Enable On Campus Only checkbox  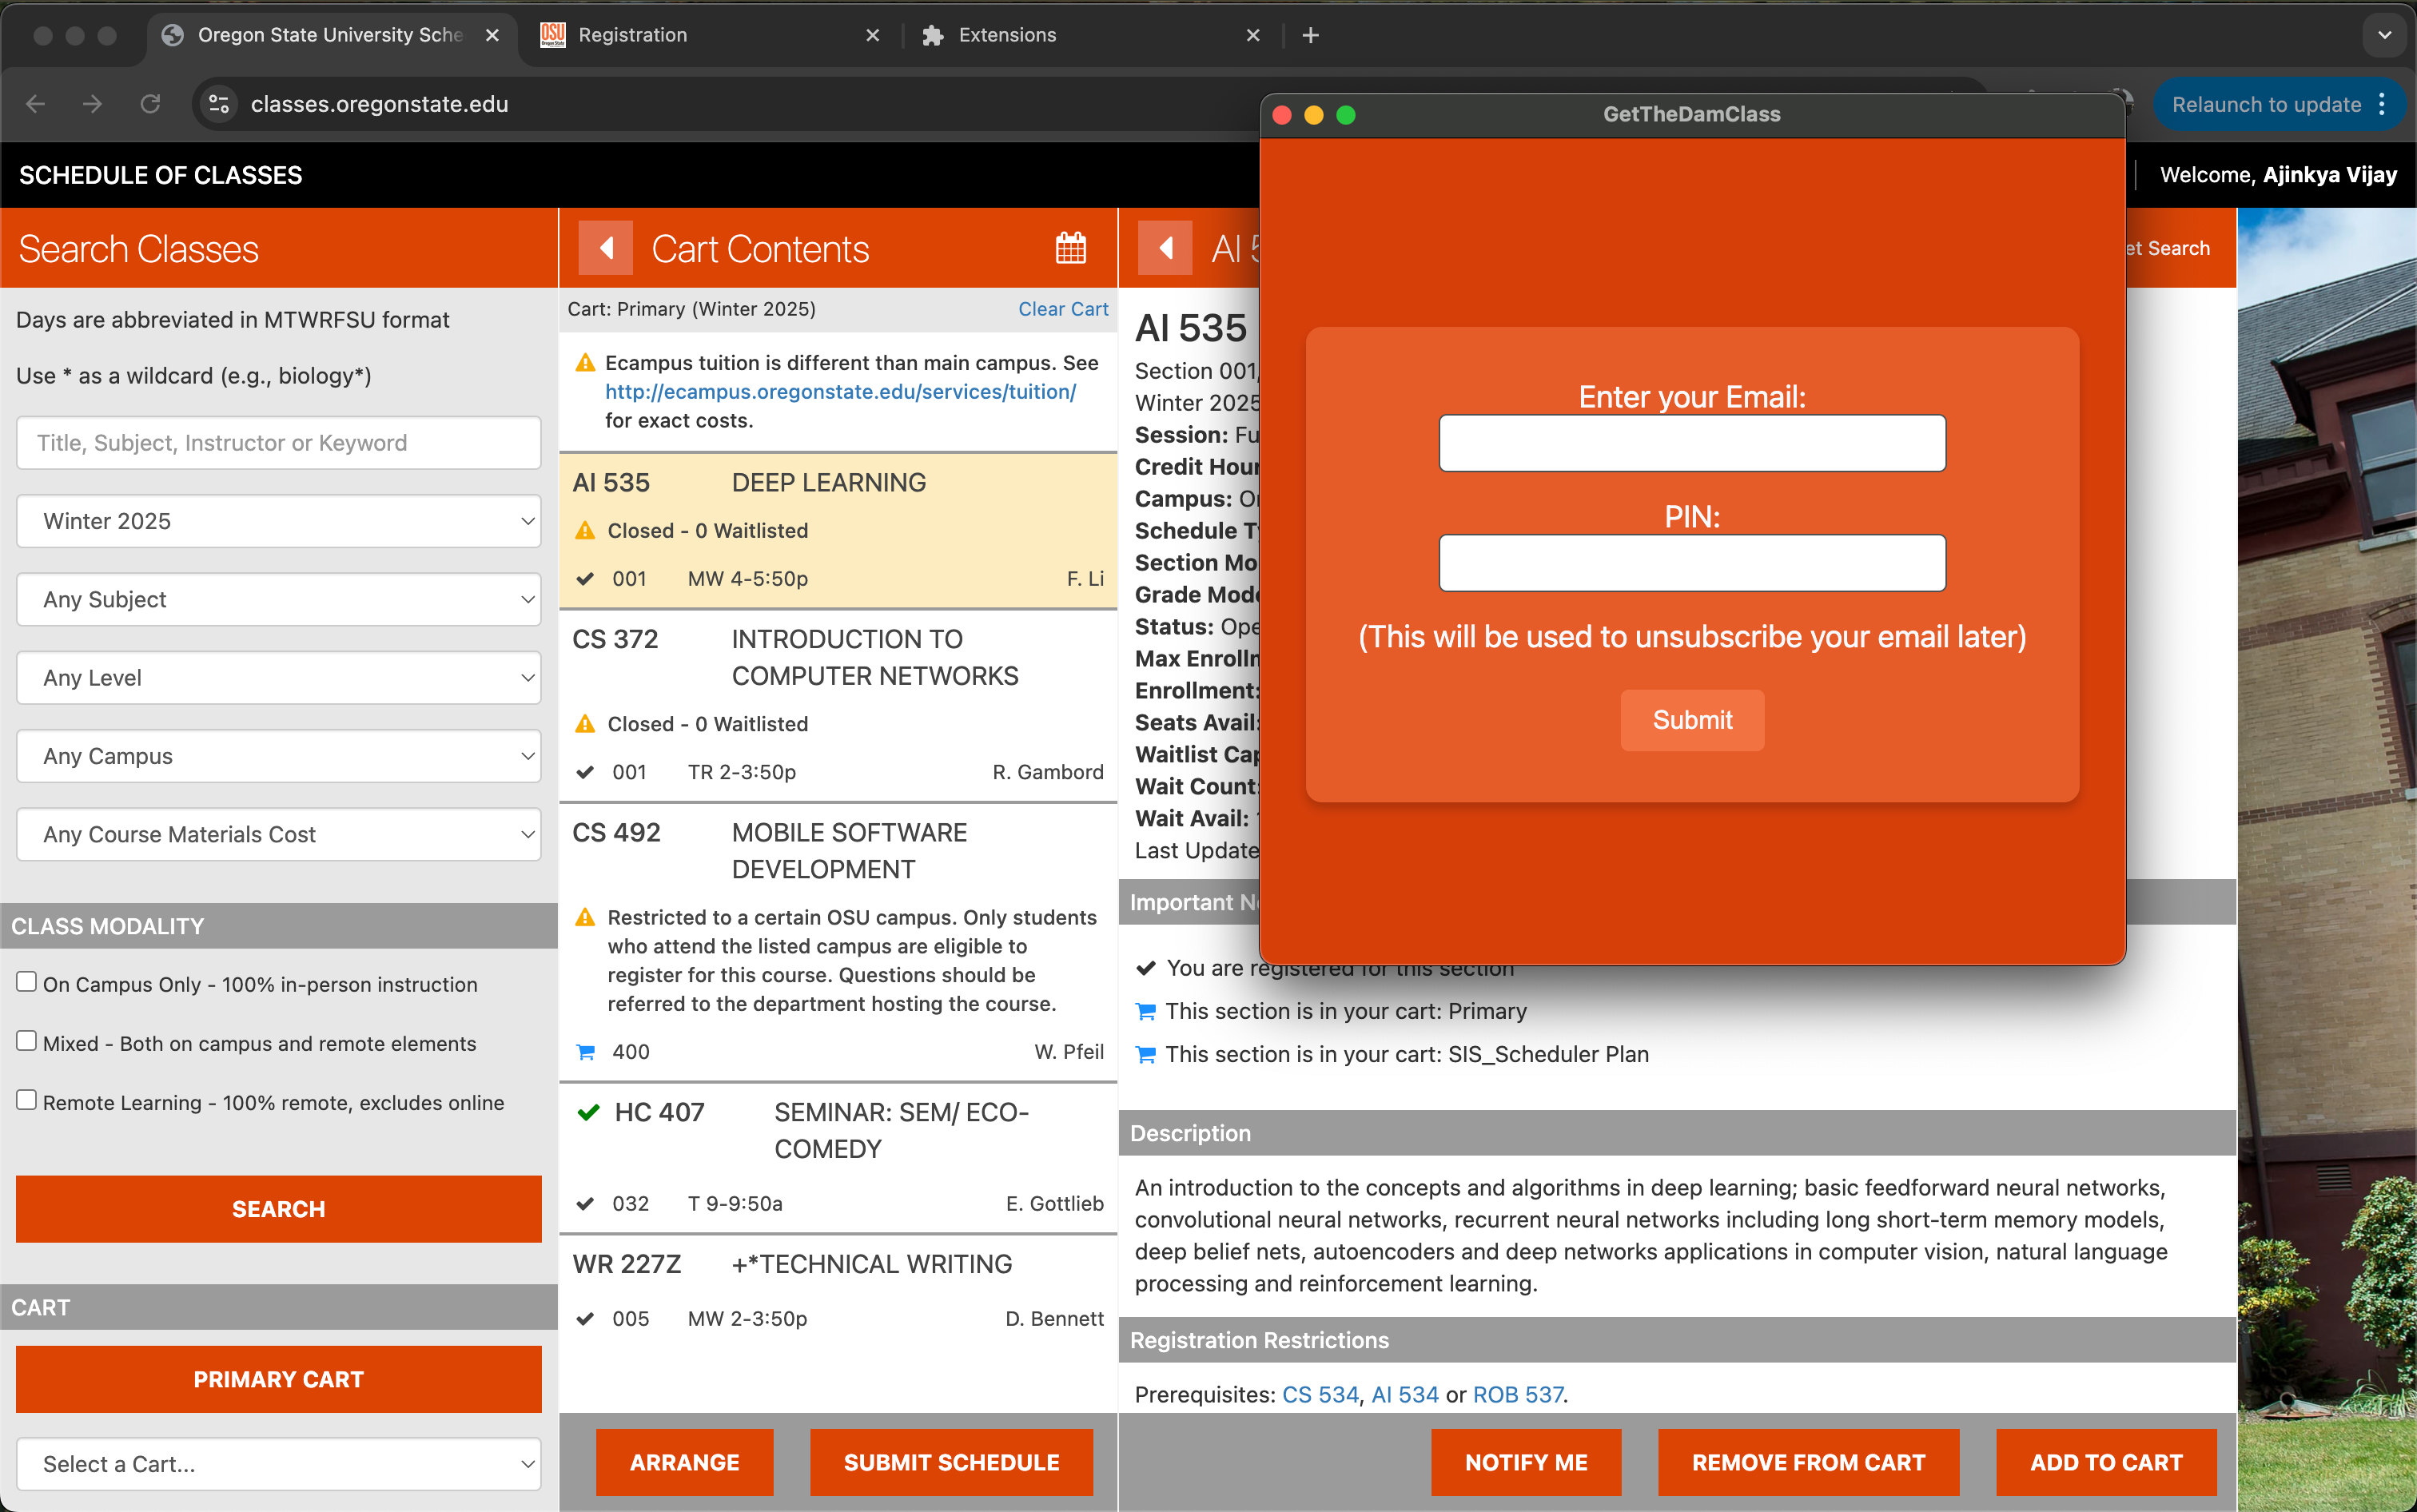pos(27,982)
